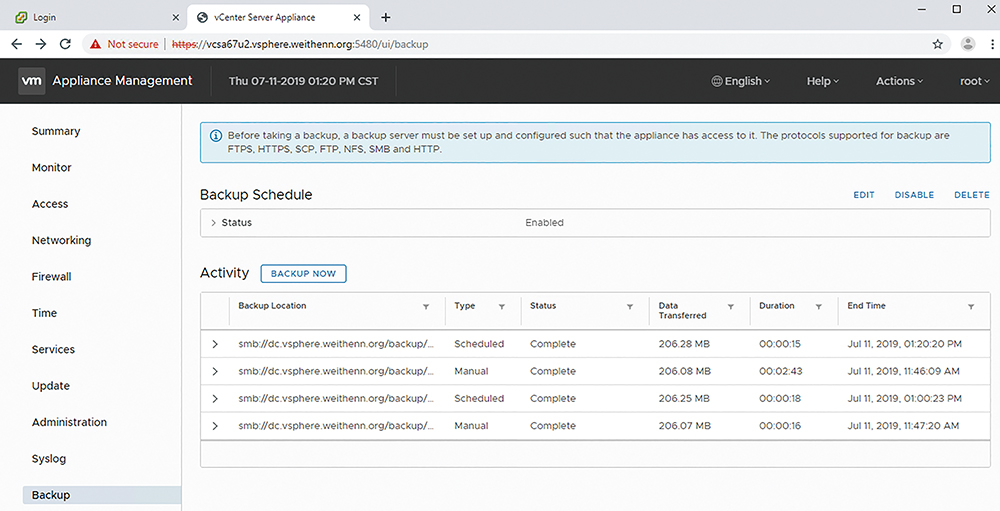Click the 206.08 MB data cell

pyautogui.click(x=684, y=371)
